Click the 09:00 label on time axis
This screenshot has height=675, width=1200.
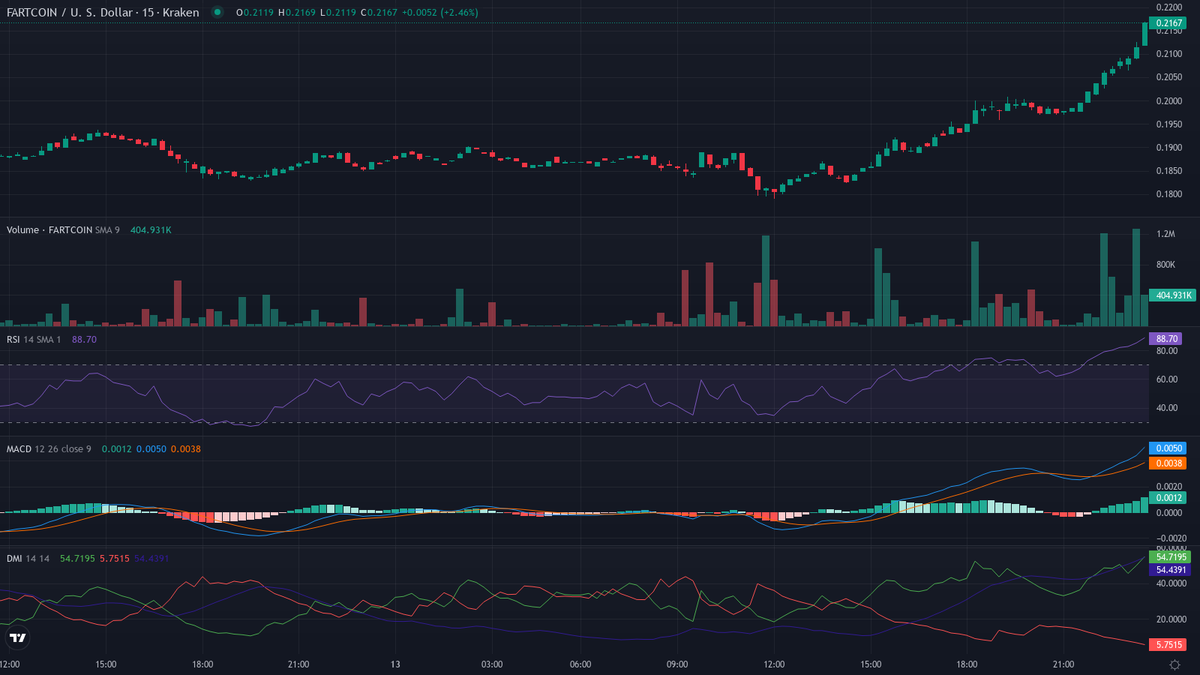[x=677, y=664]
